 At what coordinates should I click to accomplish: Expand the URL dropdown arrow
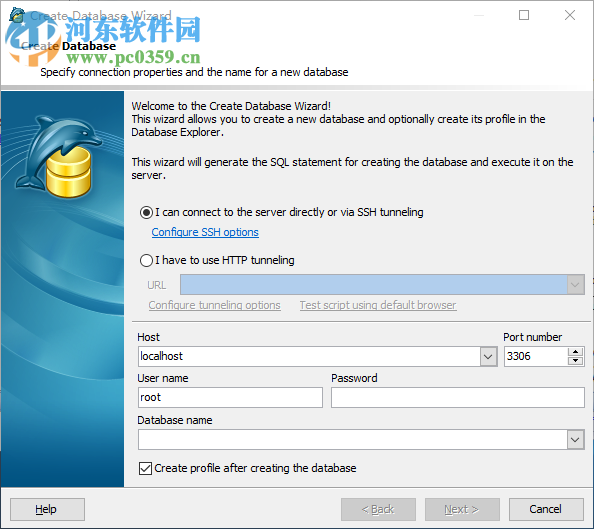pyautogui.click(x=575, y=285)
